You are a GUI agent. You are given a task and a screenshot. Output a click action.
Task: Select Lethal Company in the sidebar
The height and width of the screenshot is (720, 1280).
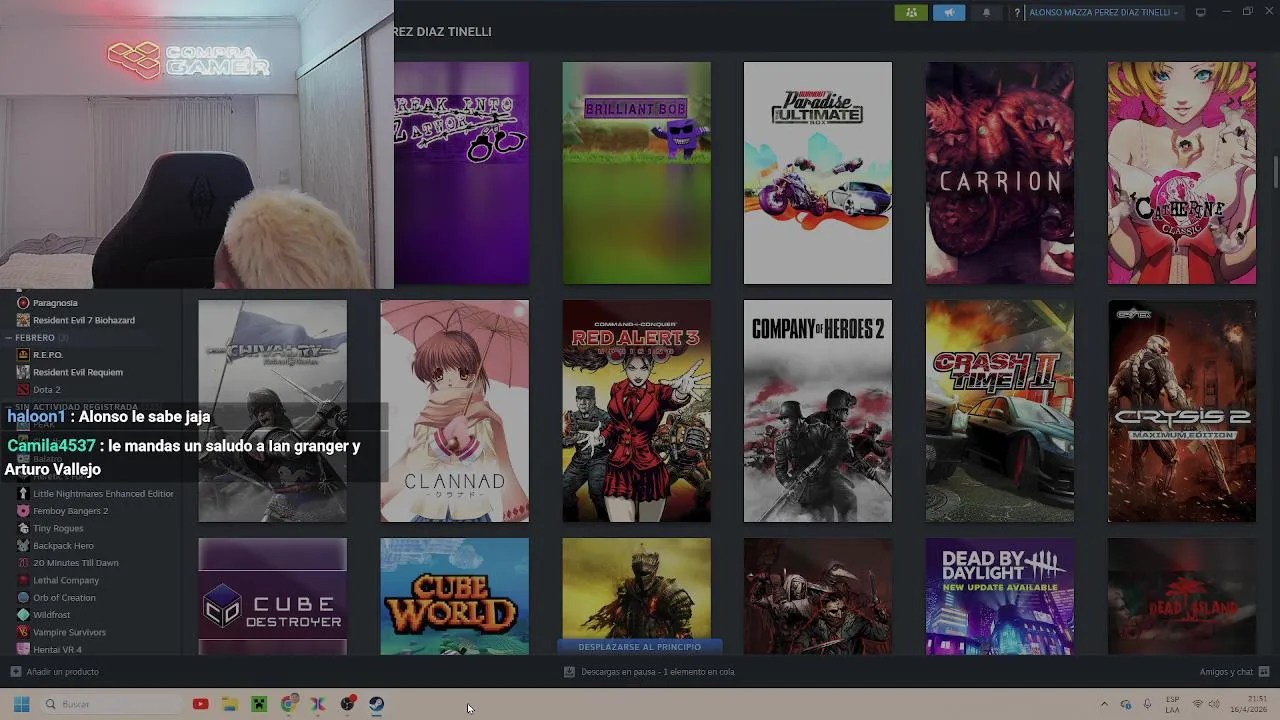[66, 580]
